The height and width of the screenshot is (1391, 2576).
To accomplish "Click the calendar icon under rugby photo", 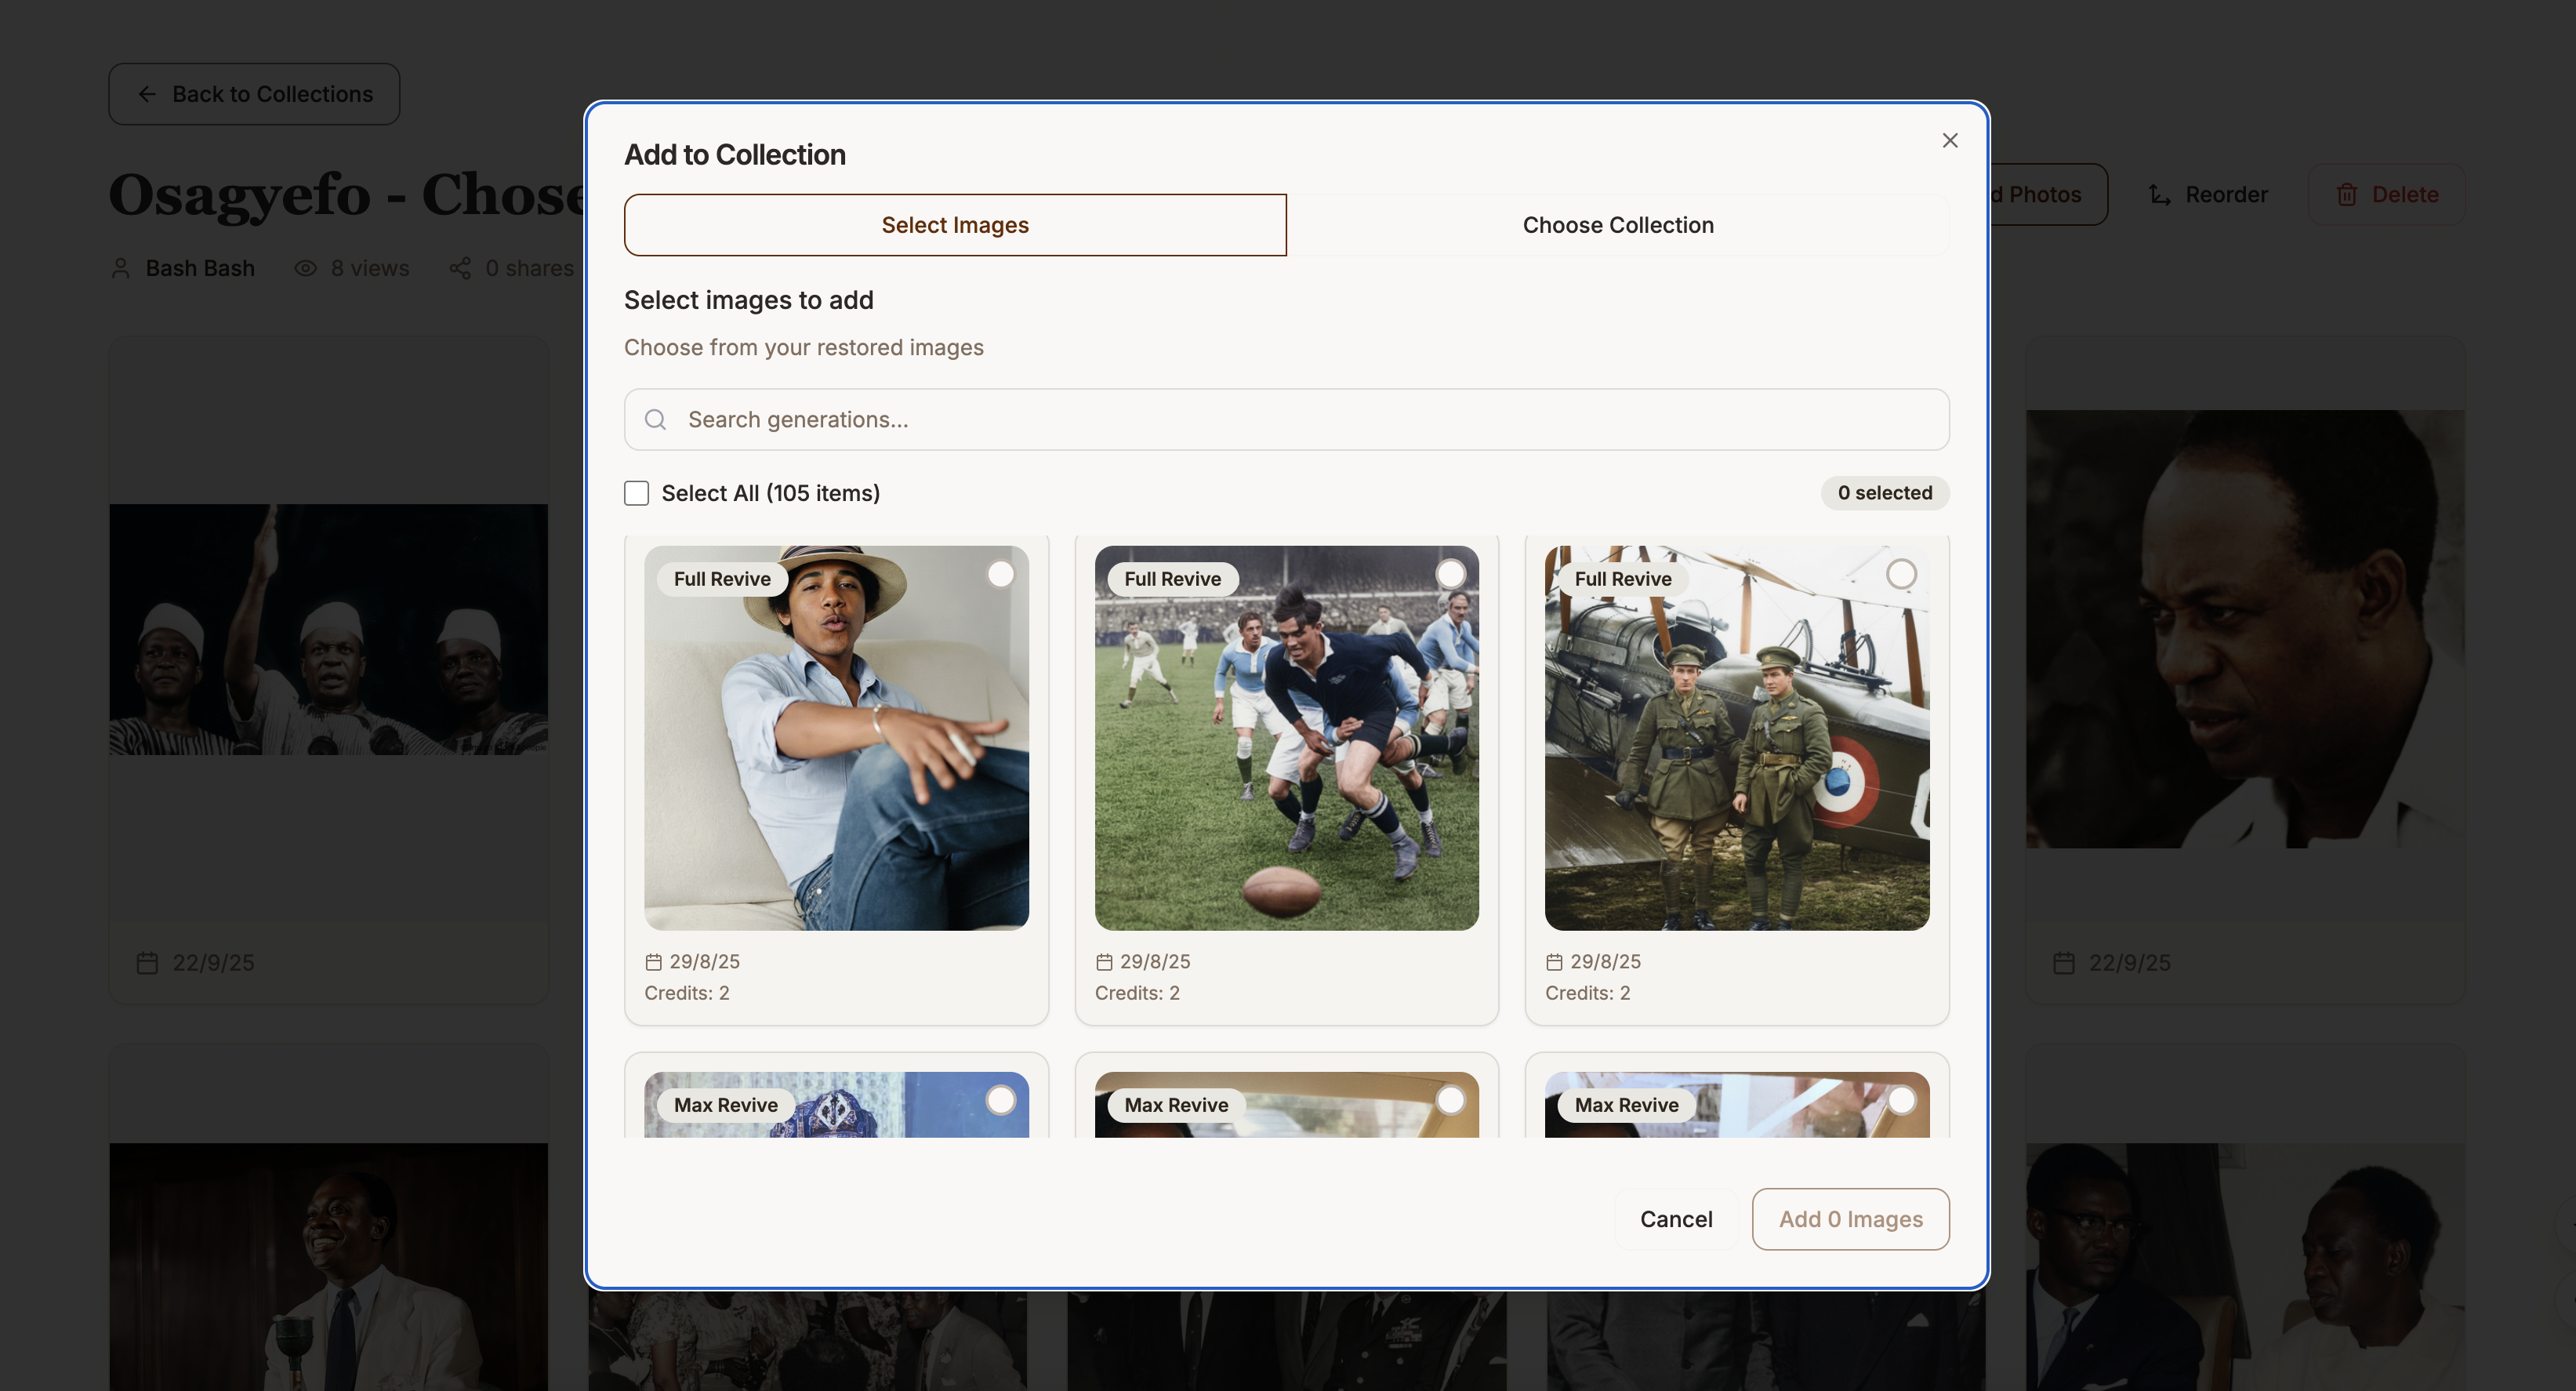I will coord(1104,962).
